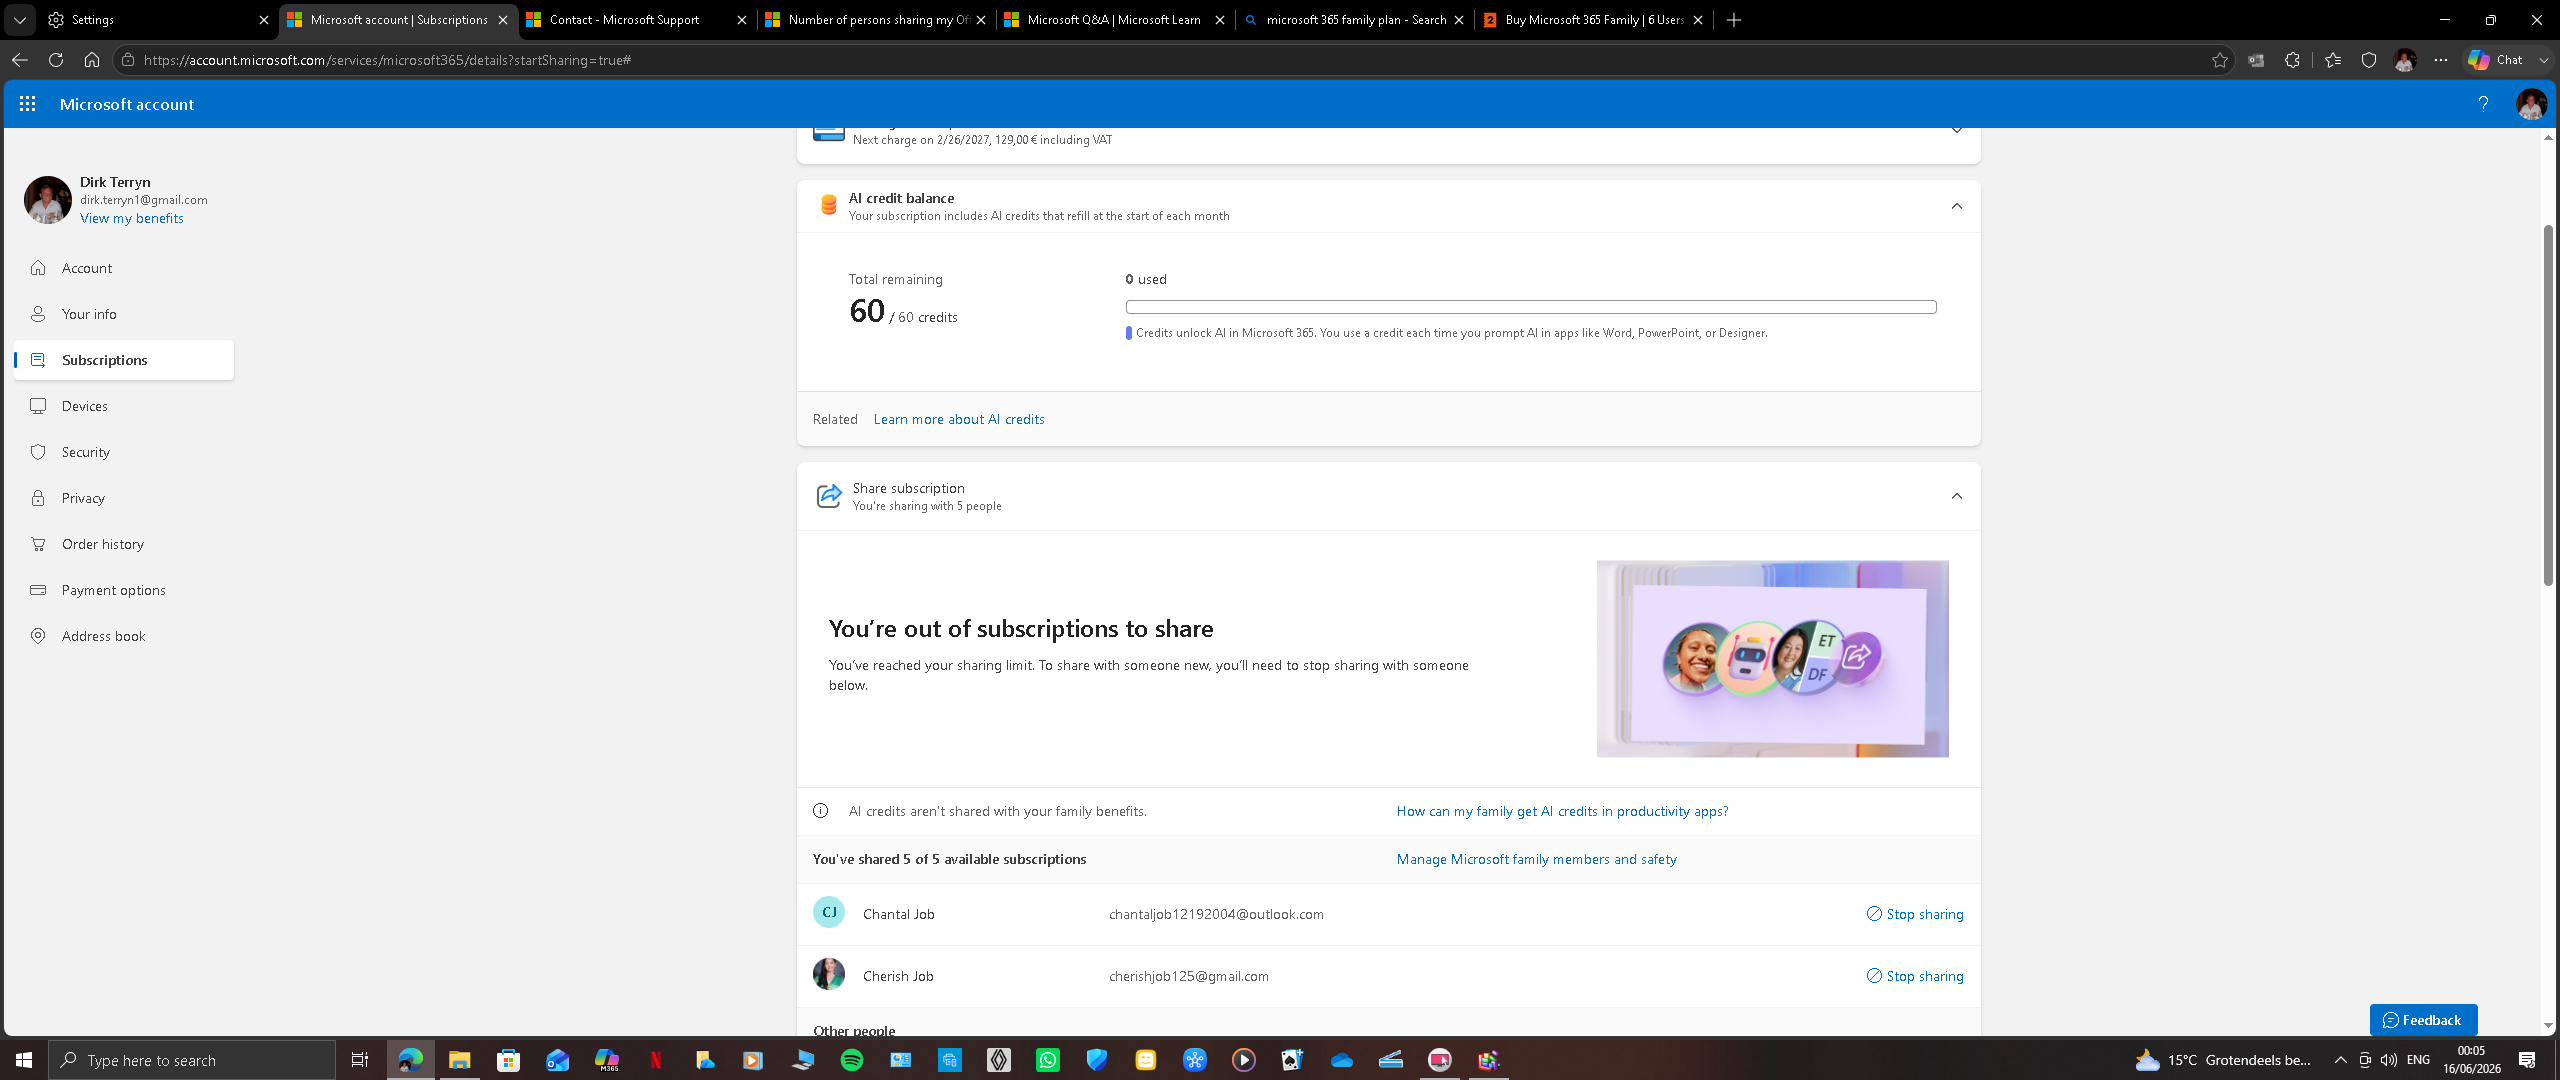Open the tab search dropdown arrow

(x=19, y=20)
